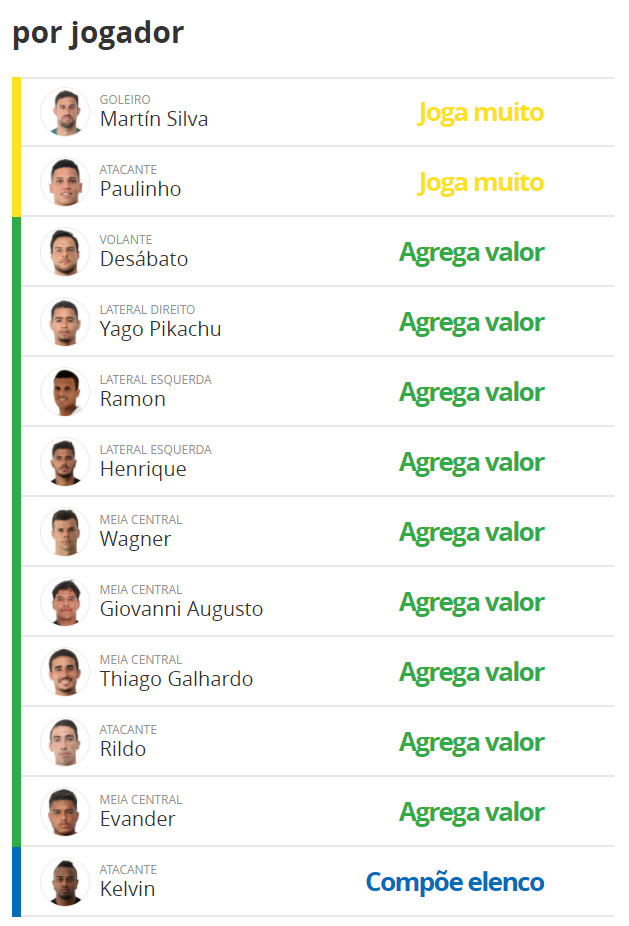This screenshot has height=926, width=629.
Task: Click the "por jogador" heading
Action: [98, 32]
